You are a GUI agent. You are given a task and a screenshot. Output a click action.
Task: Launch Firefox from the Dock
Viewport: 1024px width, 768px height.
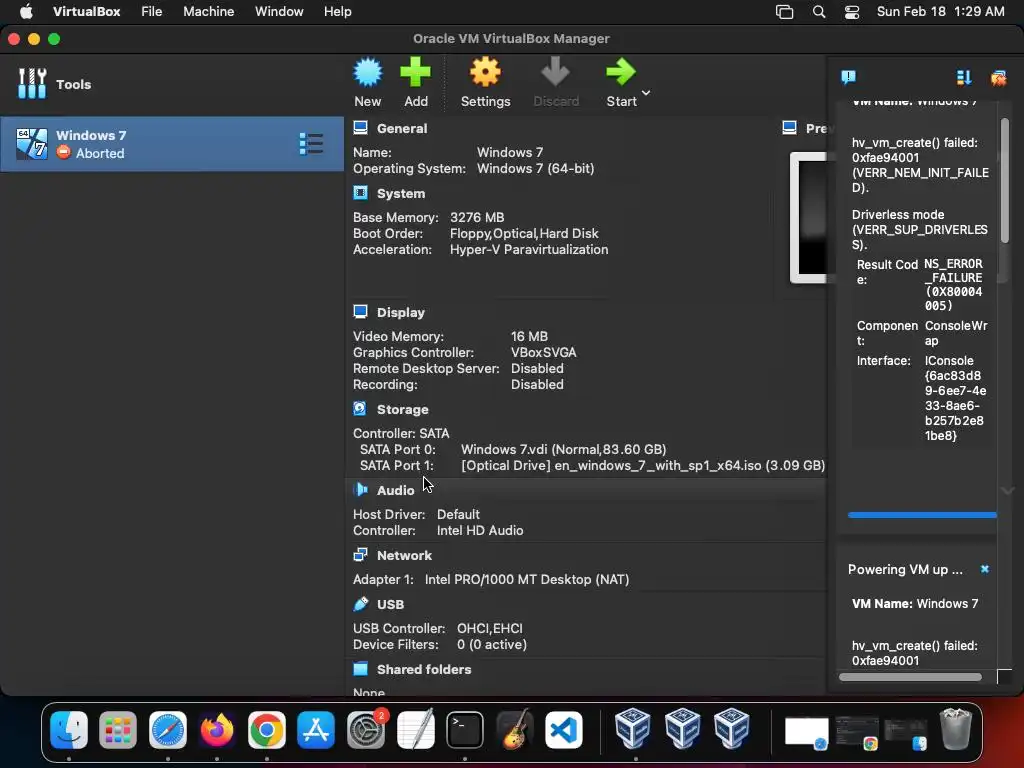[217, 729]
